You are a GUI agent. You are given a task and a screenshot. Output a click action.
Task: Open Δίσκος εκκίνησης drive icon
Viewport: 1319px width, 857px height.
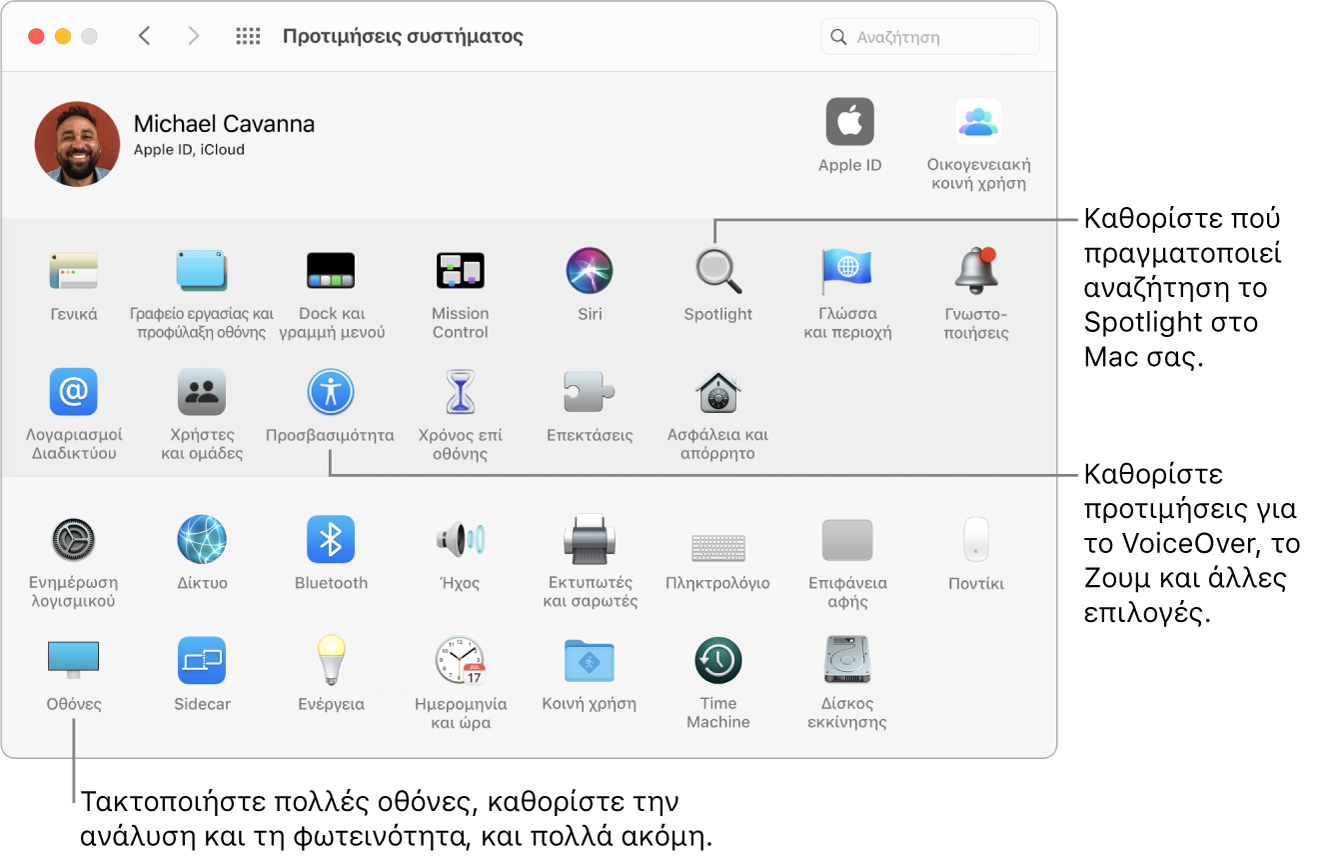[847, 661]
